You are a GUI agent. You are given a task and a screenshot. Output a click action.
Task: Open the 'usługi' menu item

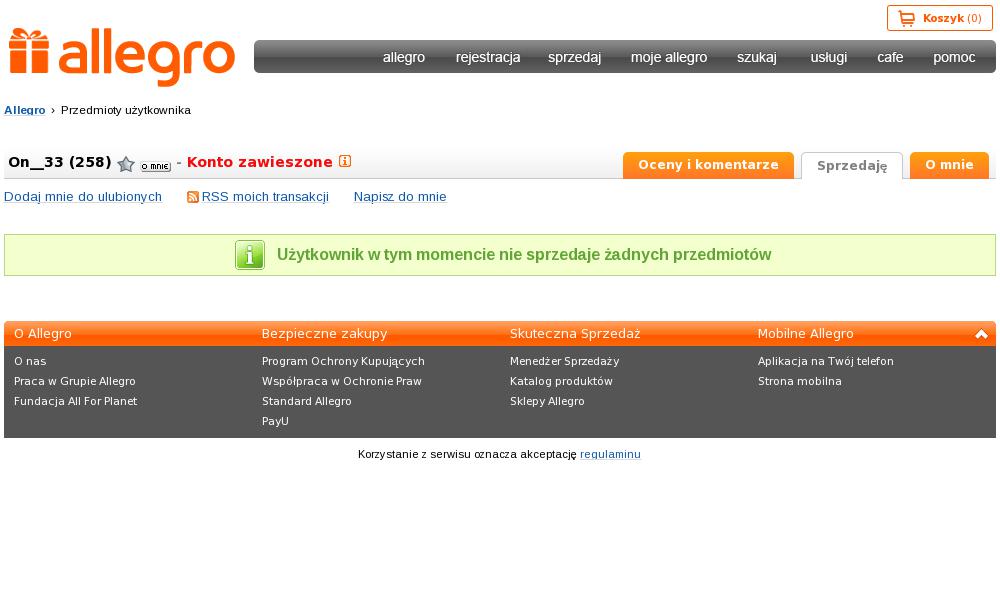tap(828, 57)
